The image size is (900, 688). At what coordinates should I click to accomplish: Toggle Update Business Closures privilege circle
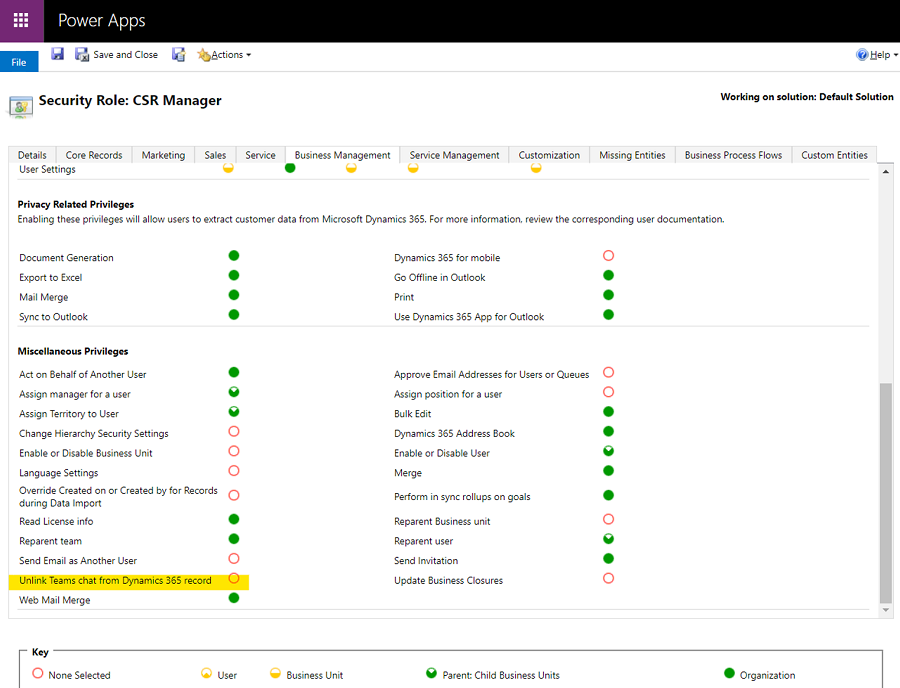click(608, 579)
